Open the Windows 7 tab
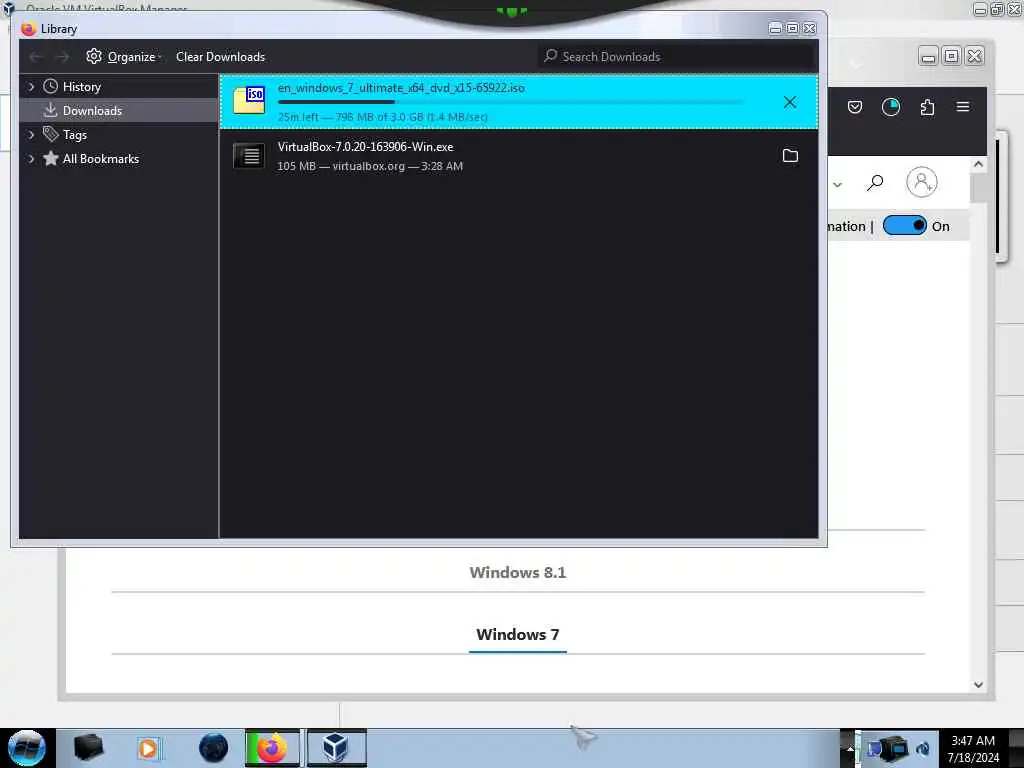This screenshot has width=1024, height=768. pos(517,634)
